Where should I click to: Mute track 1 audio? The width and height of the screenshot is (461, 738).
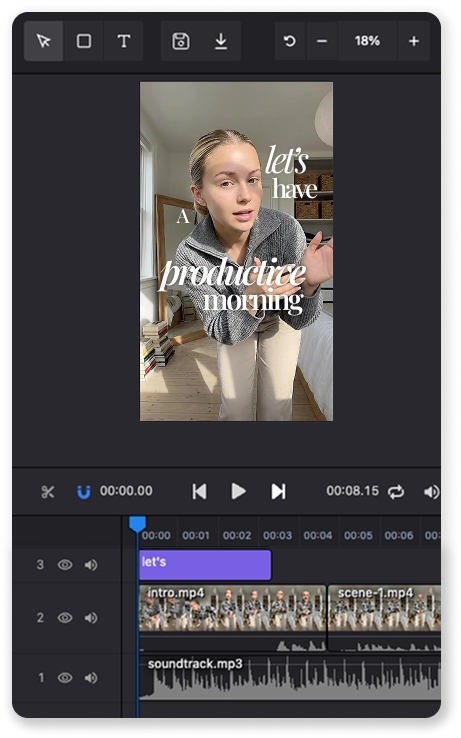click(91, 677)
